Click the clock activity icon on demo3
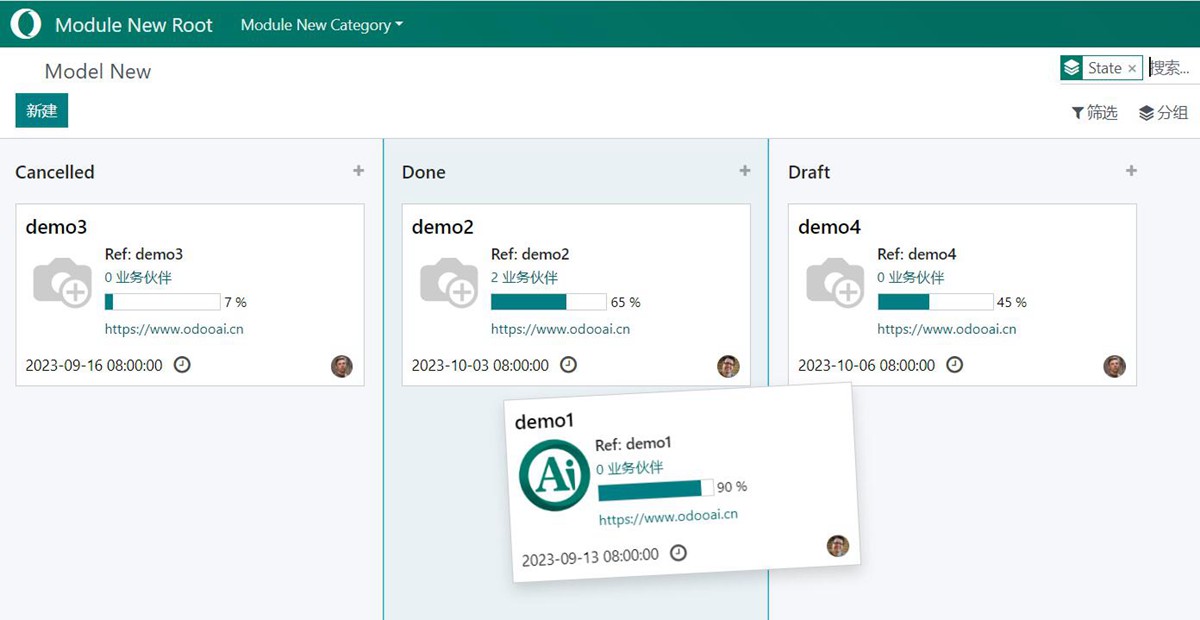 point(182,365)
